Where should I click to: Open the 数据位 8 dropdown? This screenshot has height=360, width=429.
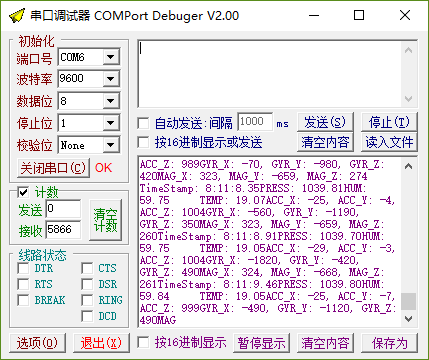[111, 101]
